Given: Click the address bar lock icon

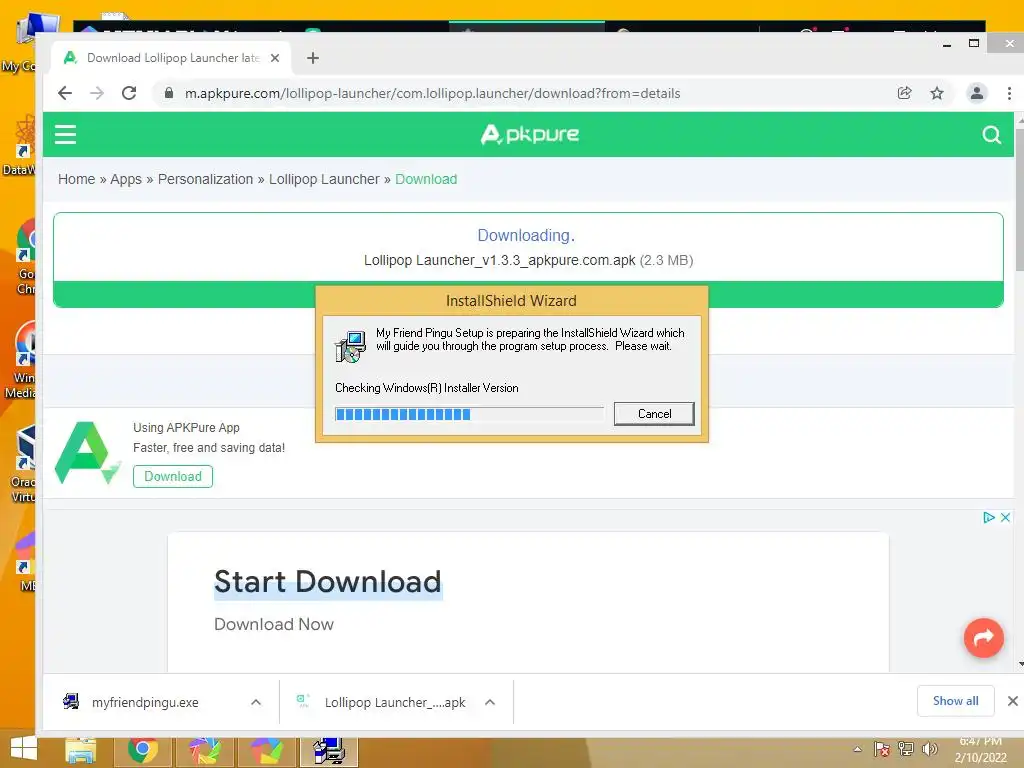Looking at the screenshot, I should [169, 93].
